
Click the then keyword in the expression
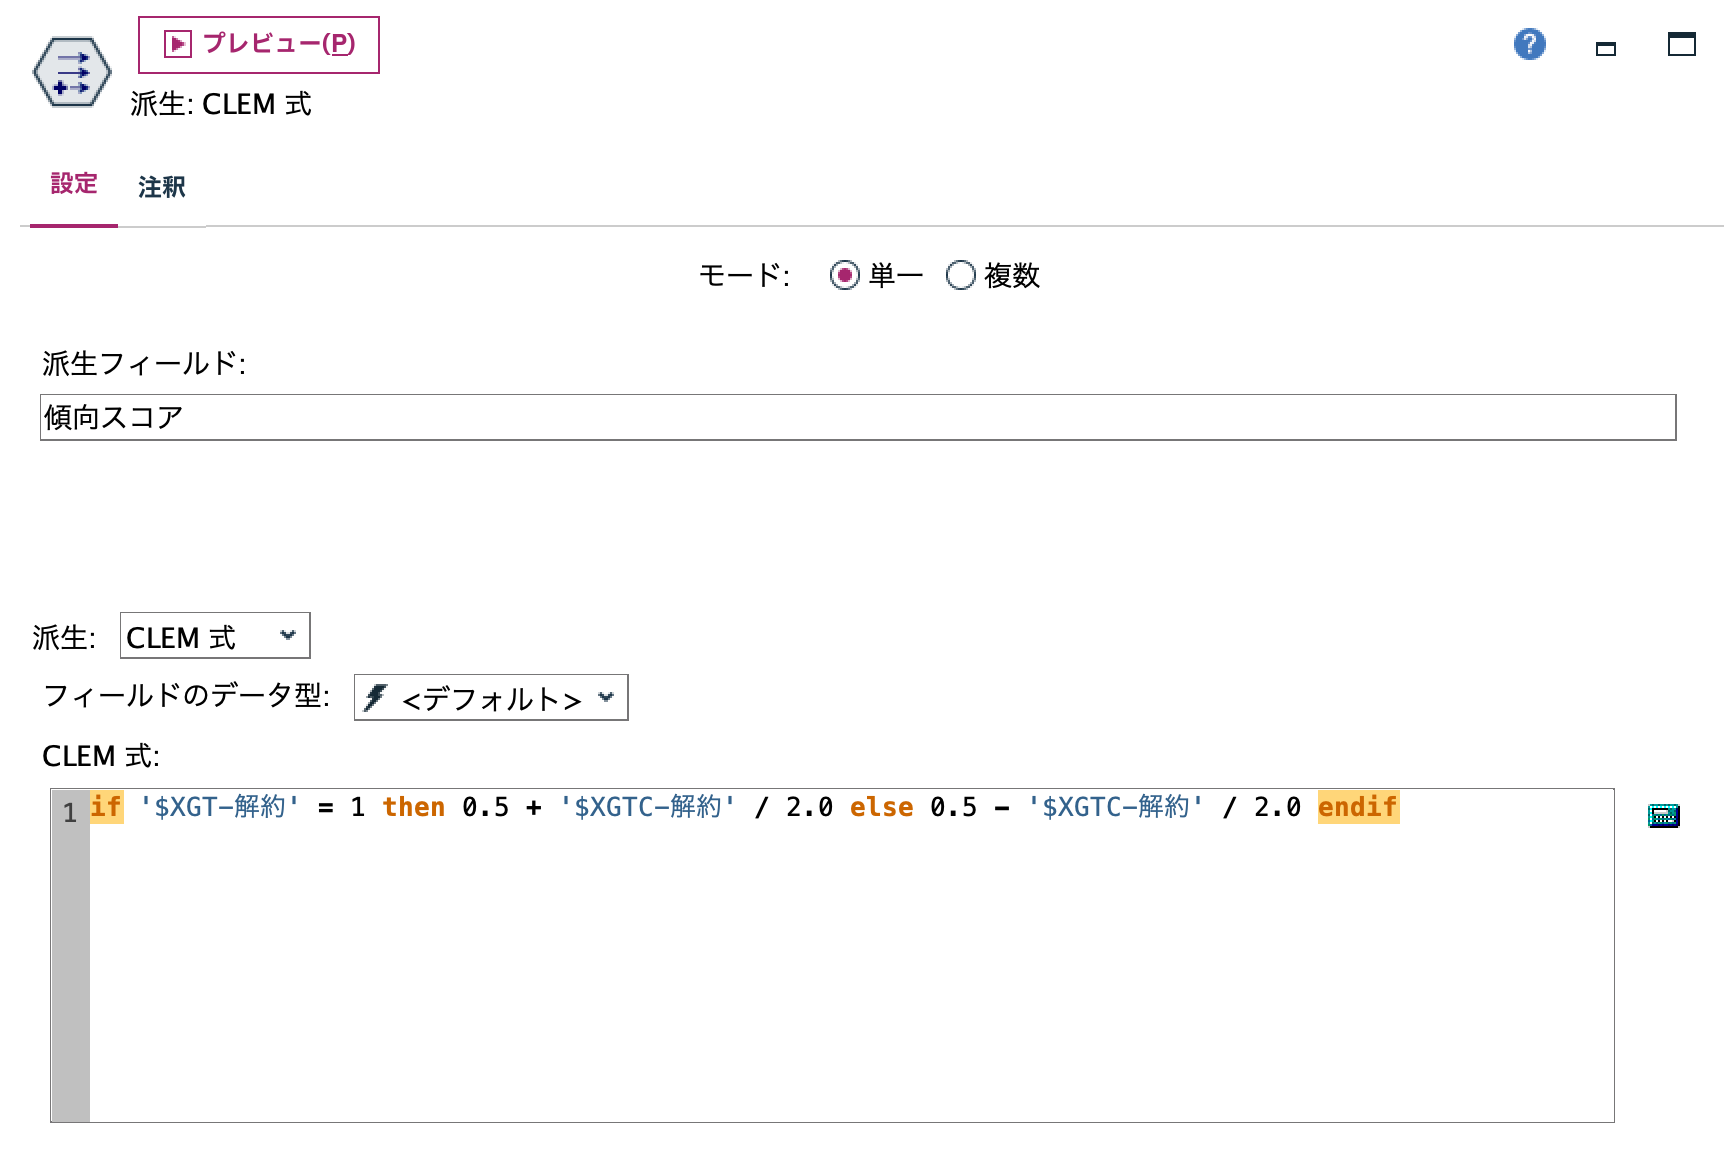coord(414,807)
